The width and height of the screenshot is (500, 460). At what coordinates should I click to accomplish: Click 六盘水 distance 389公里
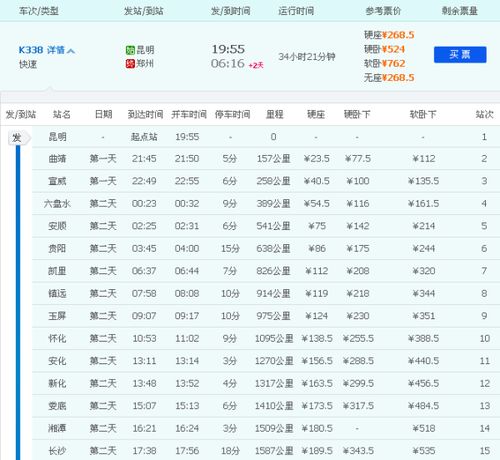(273, 203)
